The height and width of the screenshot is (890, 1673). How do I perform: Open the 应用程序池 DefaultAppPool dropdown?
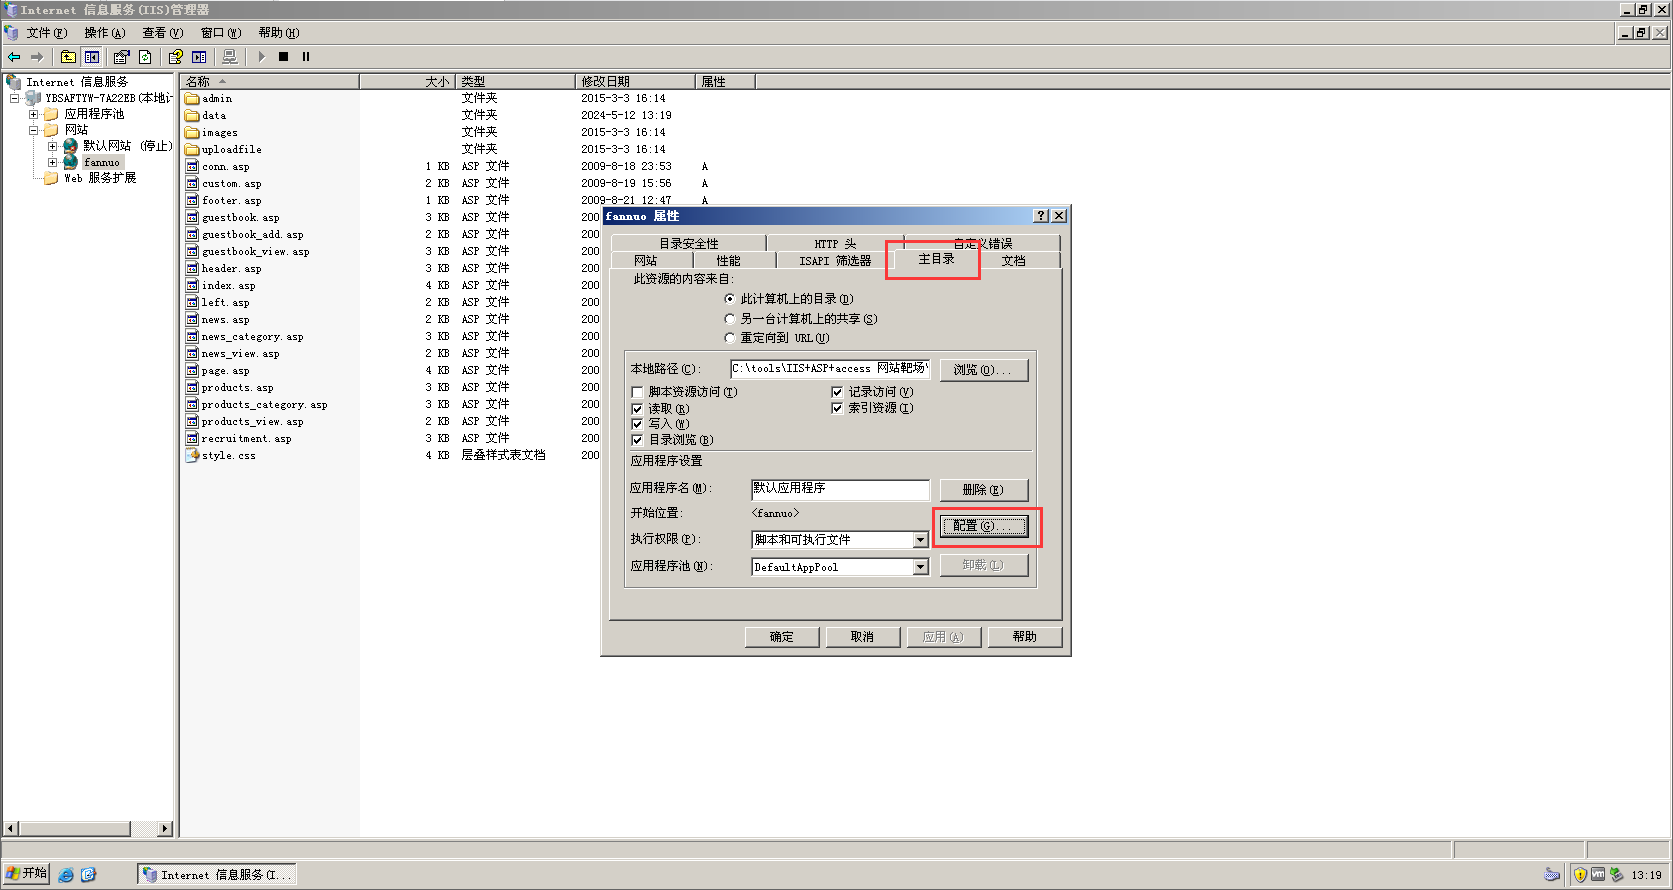point(920,567)
